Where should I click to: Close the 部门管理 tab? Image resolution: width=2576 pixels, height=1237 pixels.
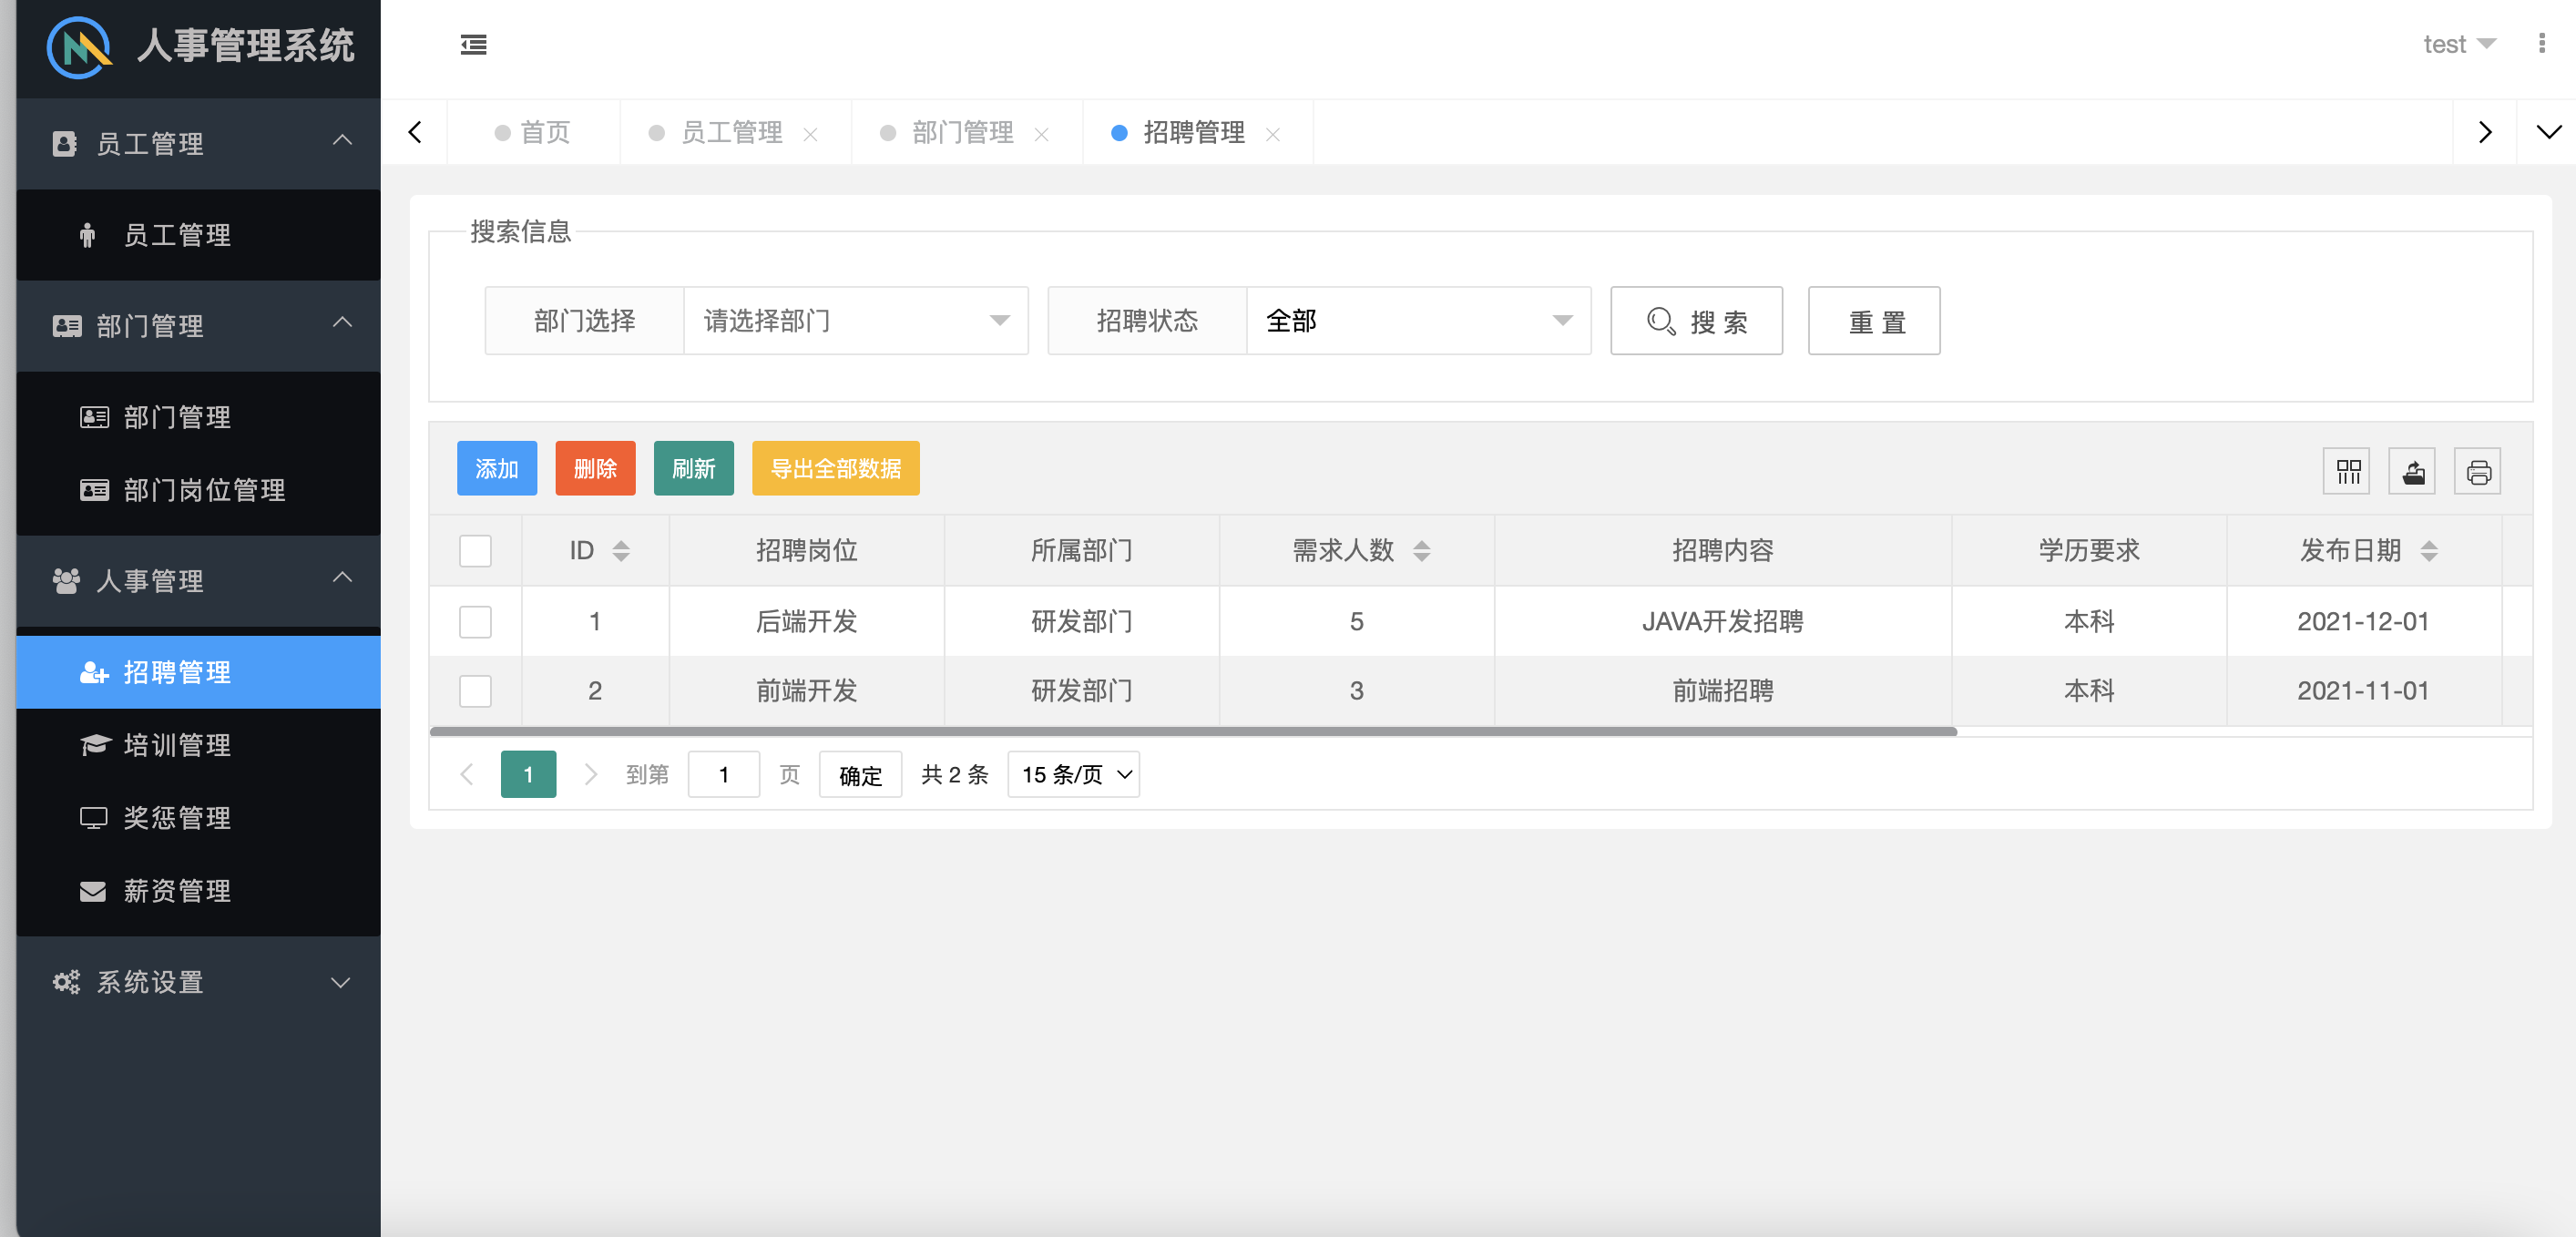click(x=1041, y=134)
